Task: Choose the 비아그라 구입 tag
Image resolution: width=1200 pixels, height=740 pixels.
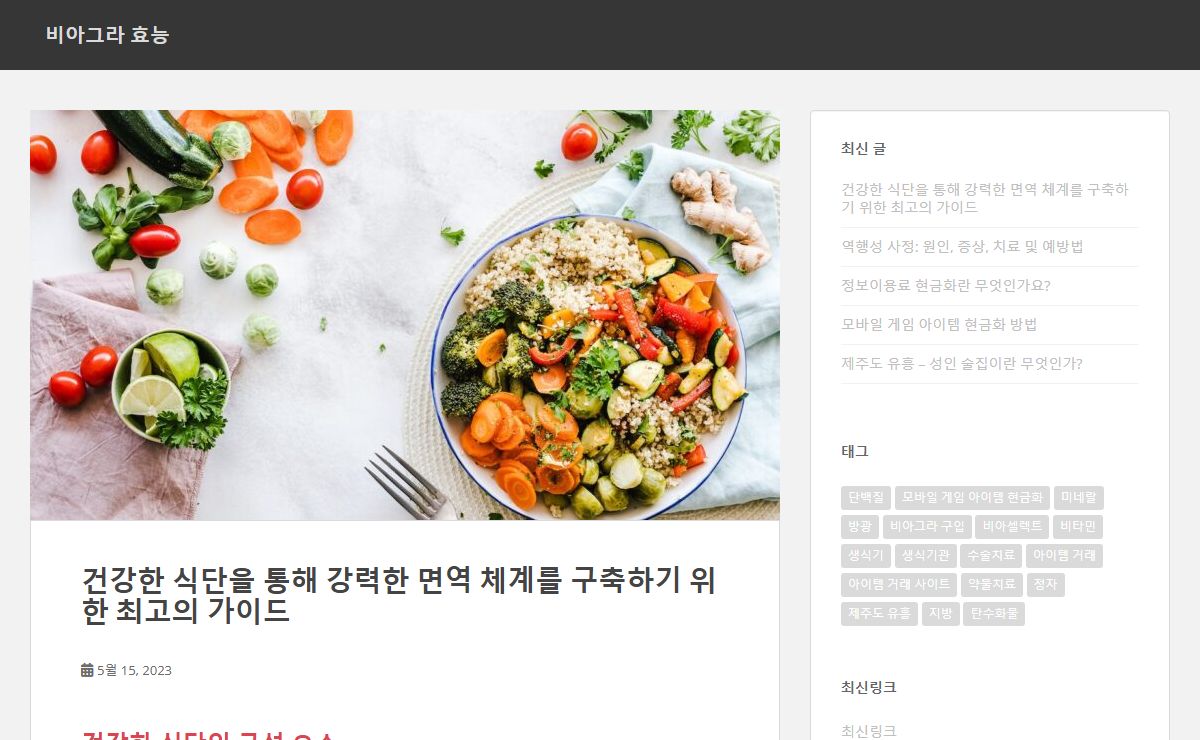Action: tap(927, 526)
